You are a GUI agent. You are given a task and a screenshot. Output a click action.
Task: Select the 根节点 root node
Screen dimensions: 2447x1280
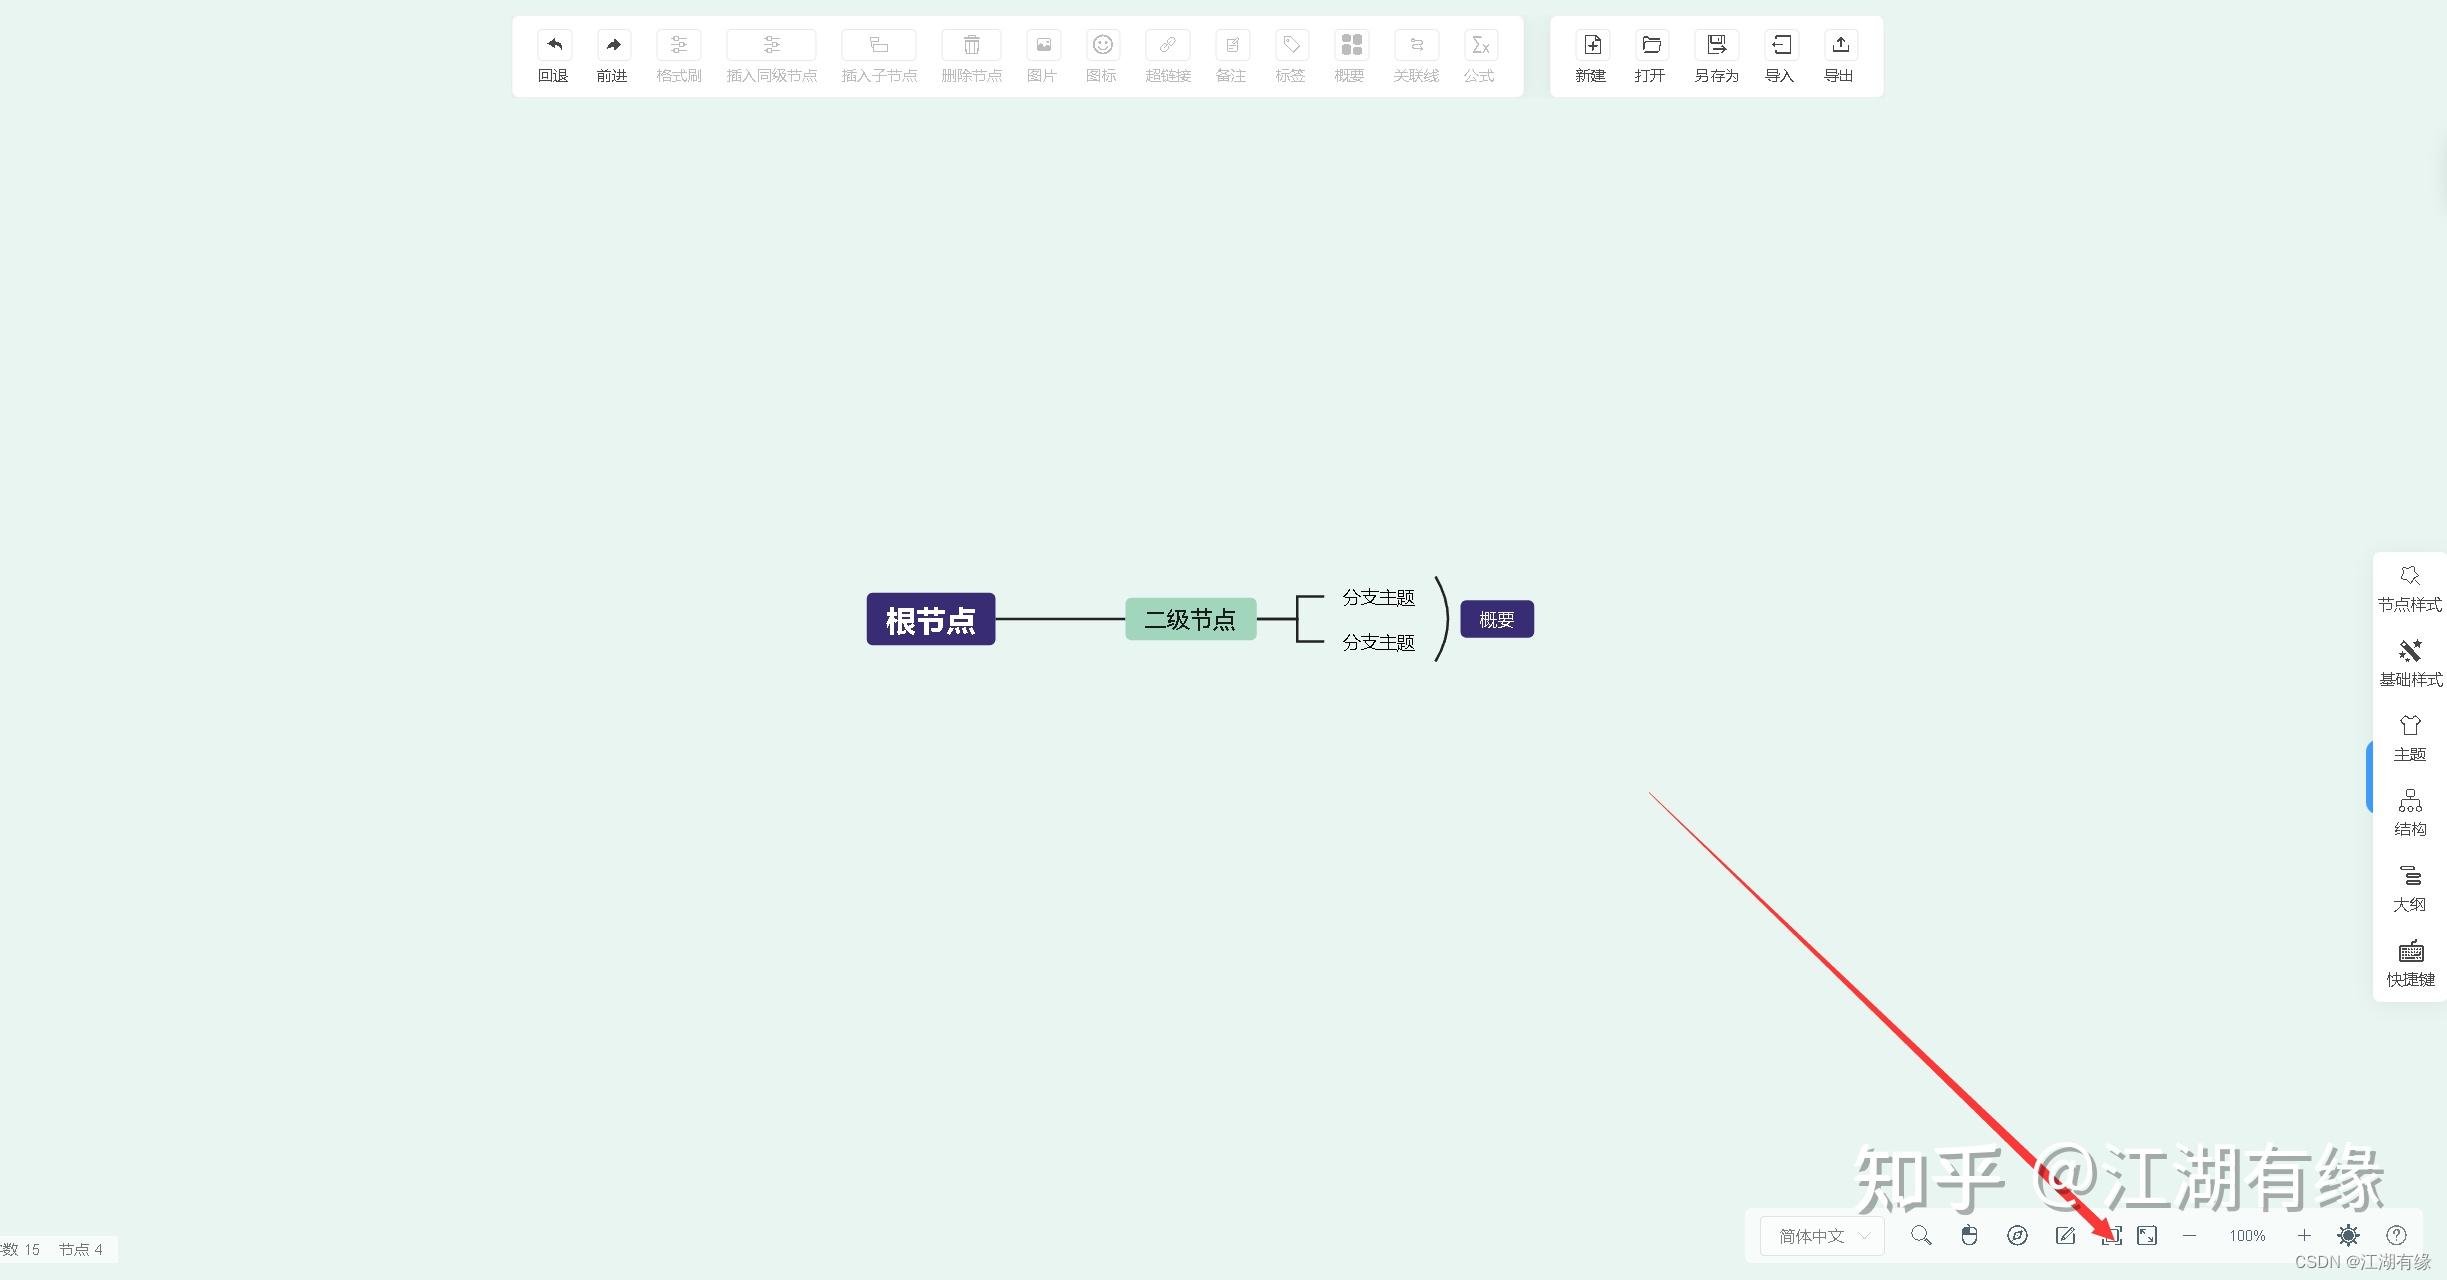pyautogui.click(x=929, y=619)
